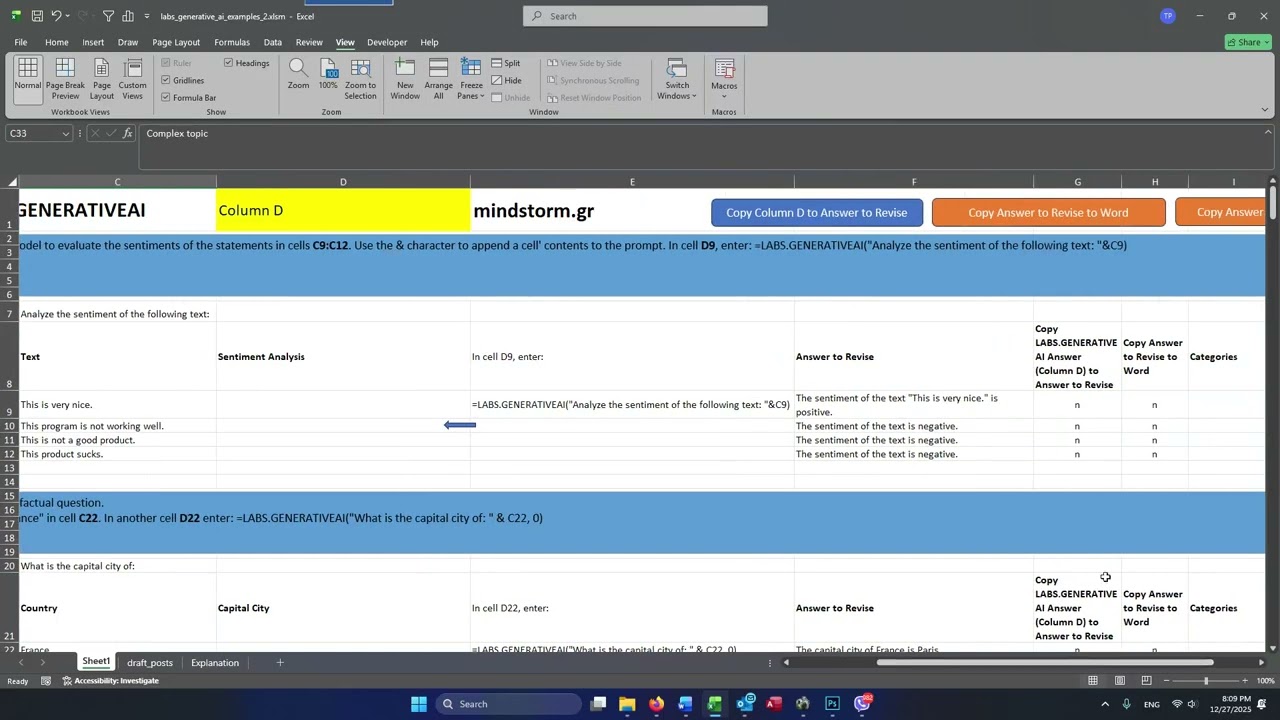Click Zoom to Selection
The width and height of the screenshot is (1280, 720).
pyautogui.click(x=360, y=79)
